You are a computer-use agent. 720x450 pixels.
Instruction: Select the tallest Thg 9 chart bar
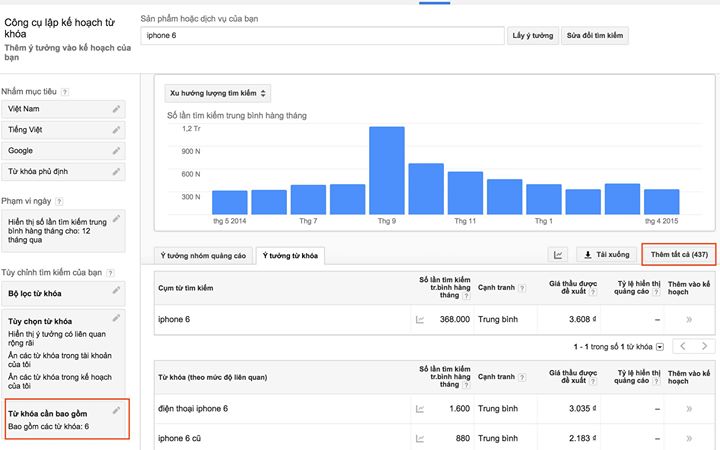[387, 170]
